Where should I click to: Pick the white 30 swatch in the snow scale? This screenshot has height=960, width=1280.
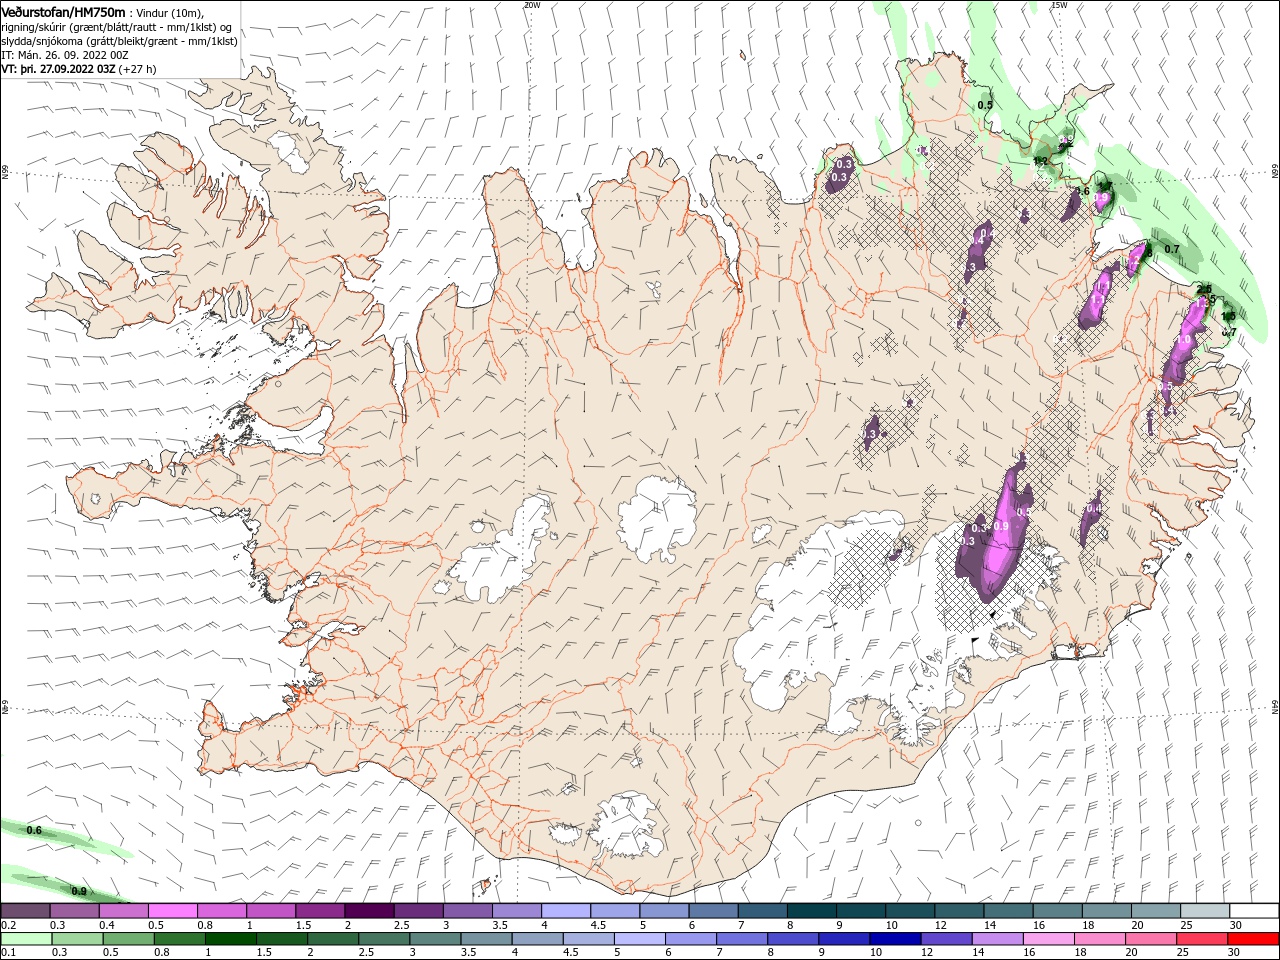1255,910
